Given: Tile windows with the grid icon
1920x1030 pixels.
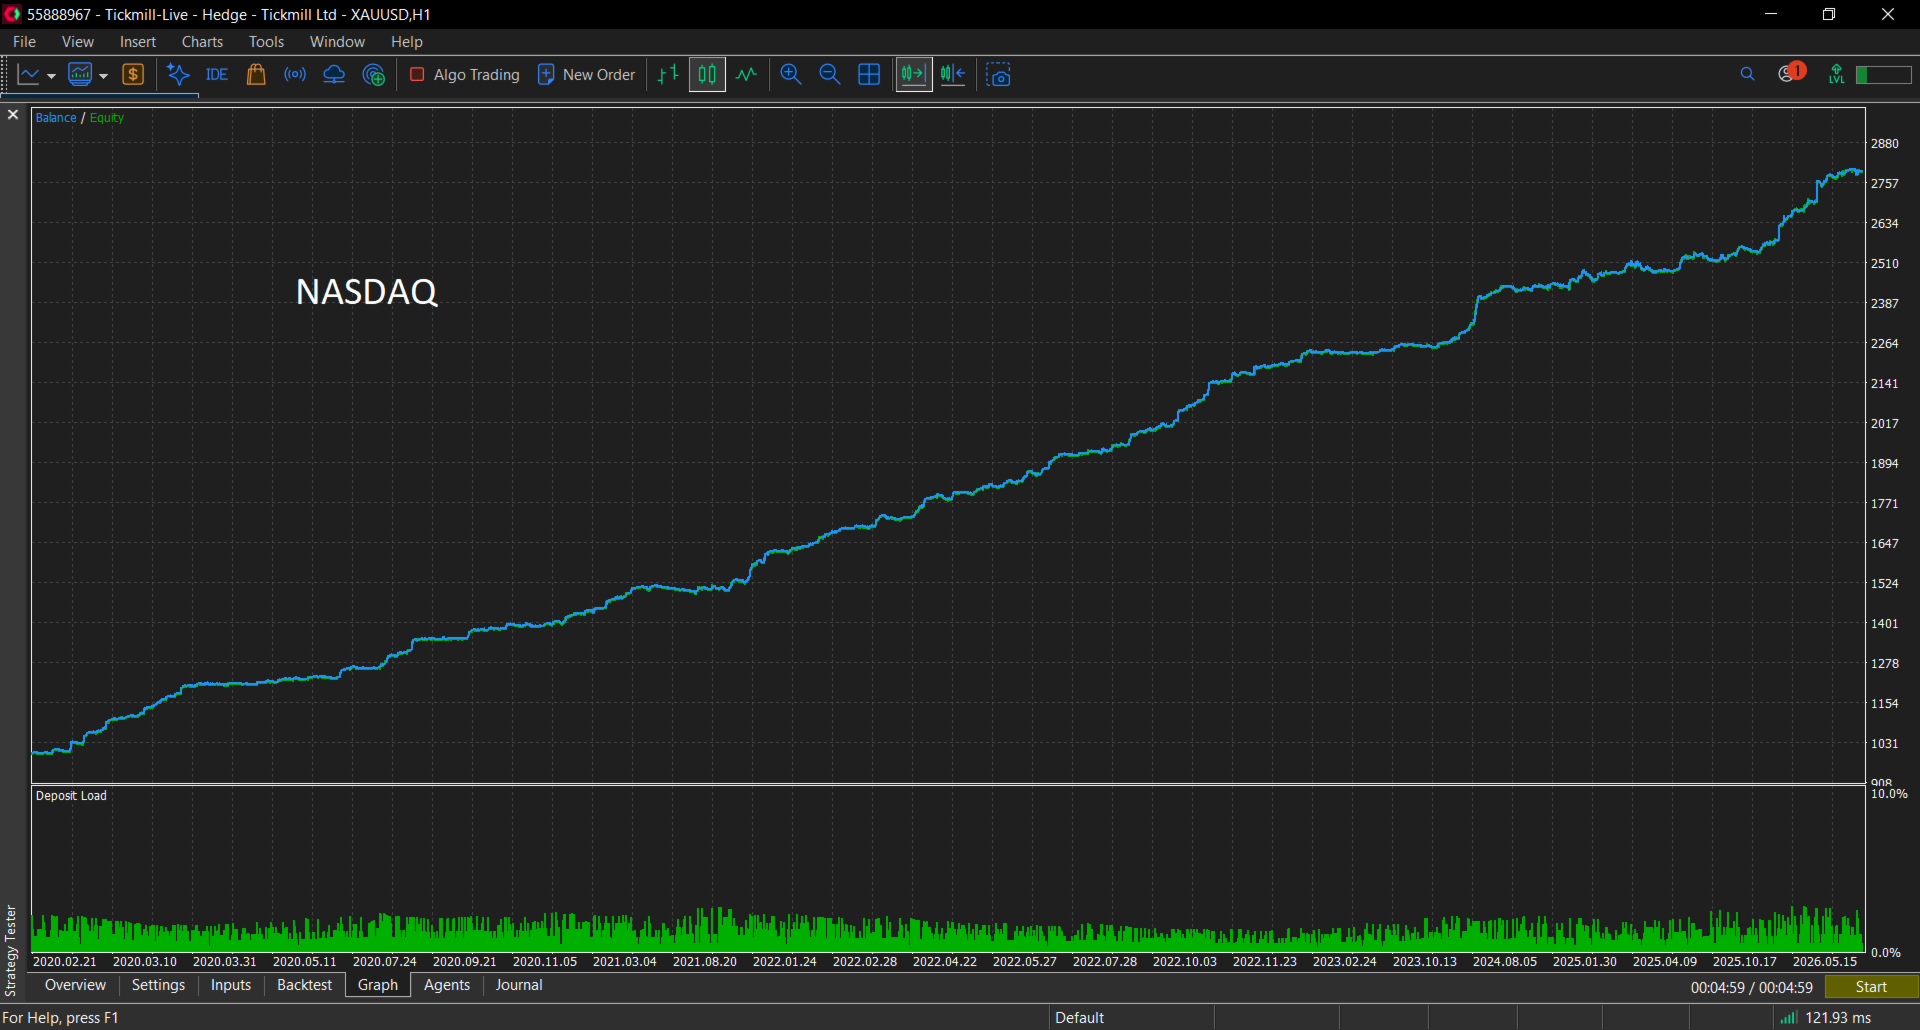Looking at the screenshot, I should (869, 75).
